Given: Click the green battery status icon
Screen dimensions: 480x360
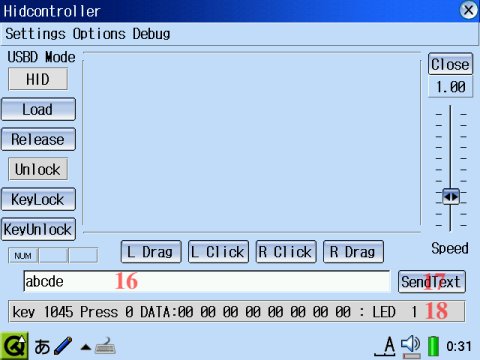Looking at the screenshot, I should pyautogui.click(x=433, y=346).
